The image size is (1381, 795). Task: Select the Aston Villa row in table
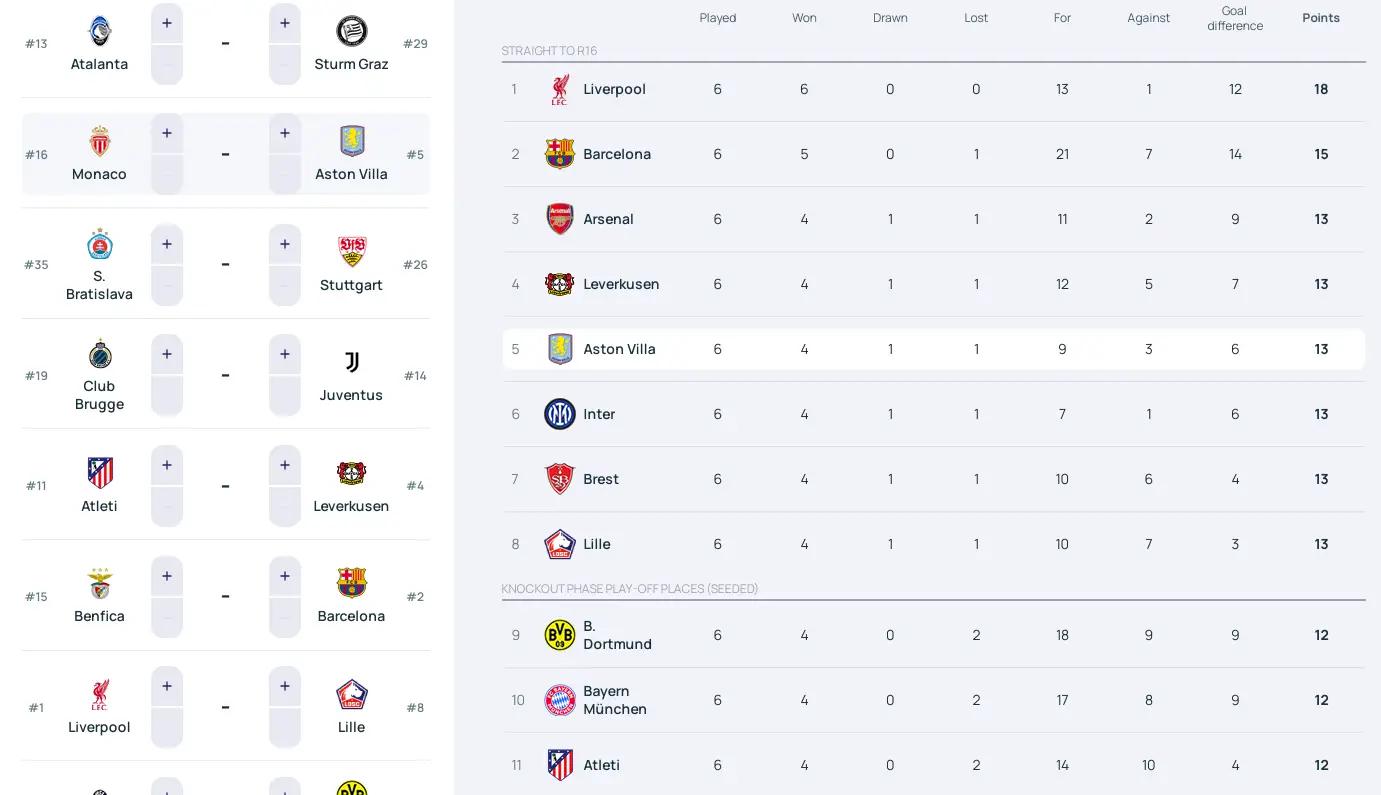coord(933,349)
